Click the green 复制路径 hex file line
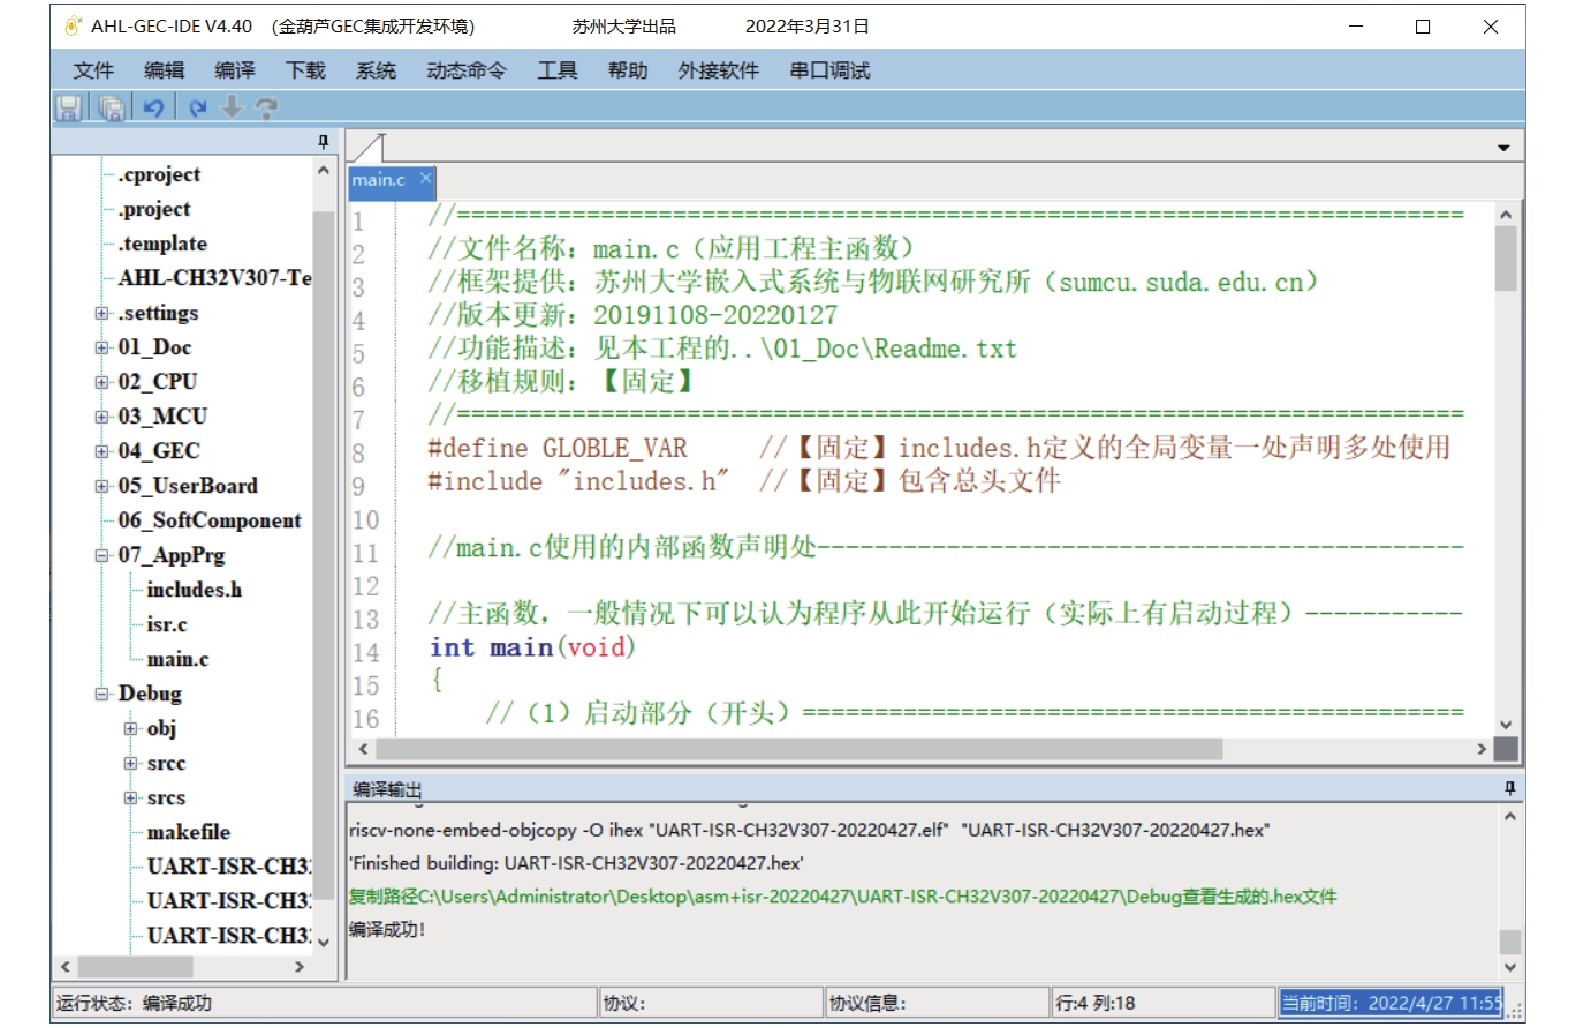 (x=842, y=896)
